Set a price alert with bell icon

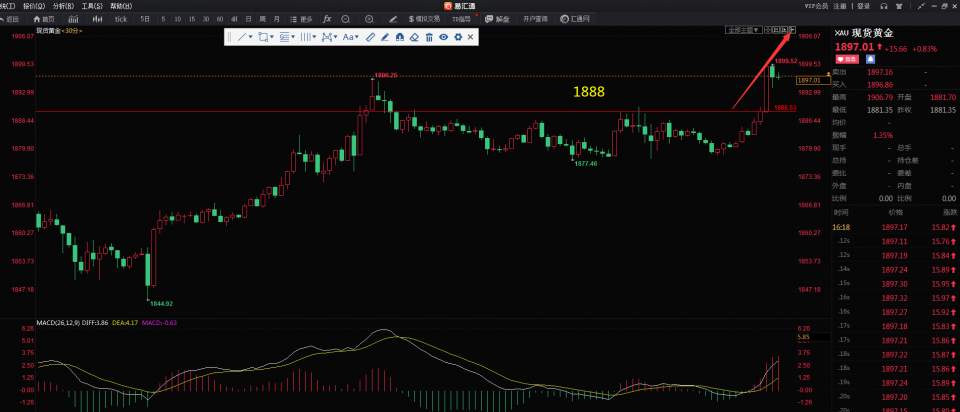coord(870,59)
